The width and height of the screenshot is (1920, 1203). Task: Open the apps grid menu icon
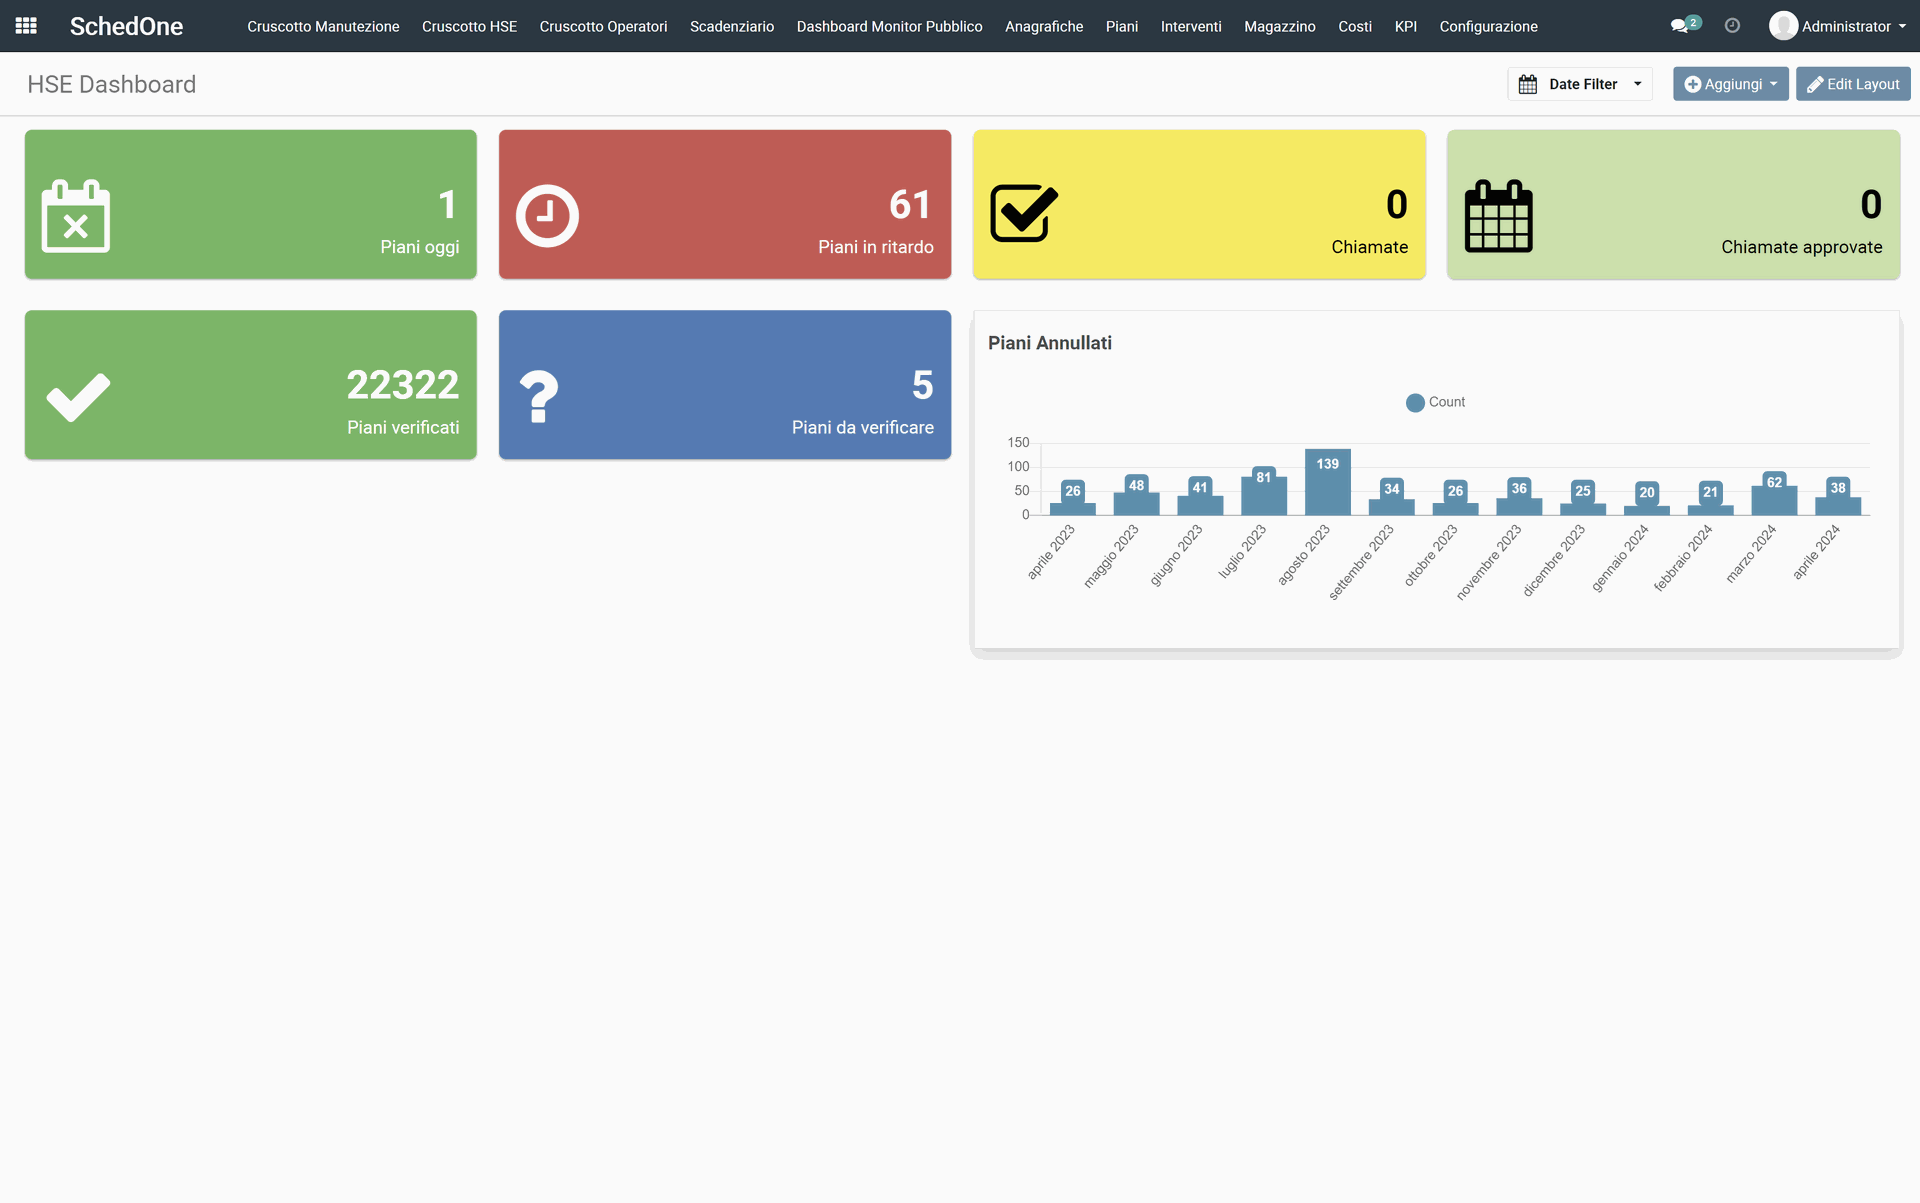26,26
